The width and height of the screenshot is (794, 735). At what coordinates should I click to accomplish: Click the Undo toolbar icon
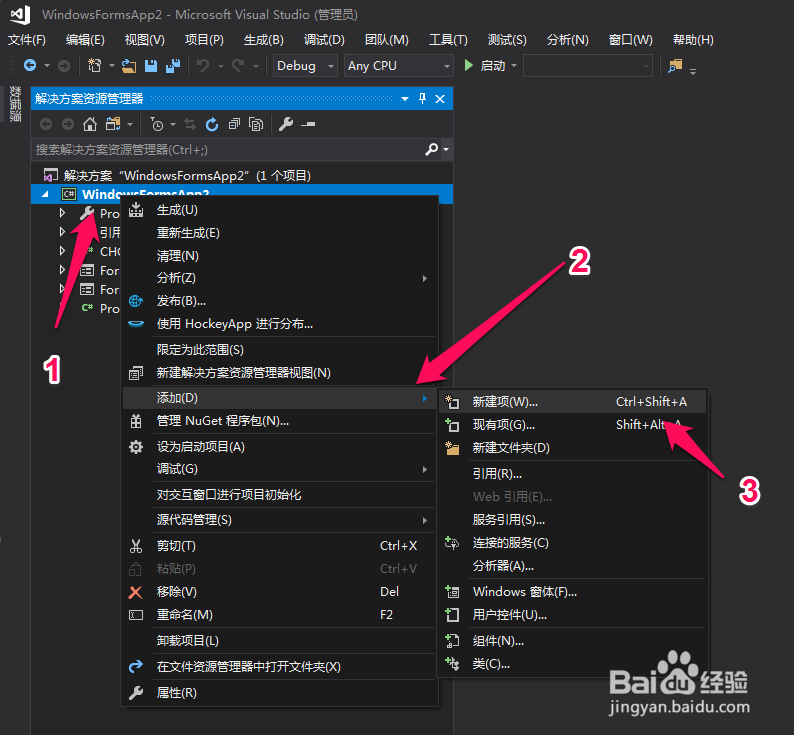203,65
